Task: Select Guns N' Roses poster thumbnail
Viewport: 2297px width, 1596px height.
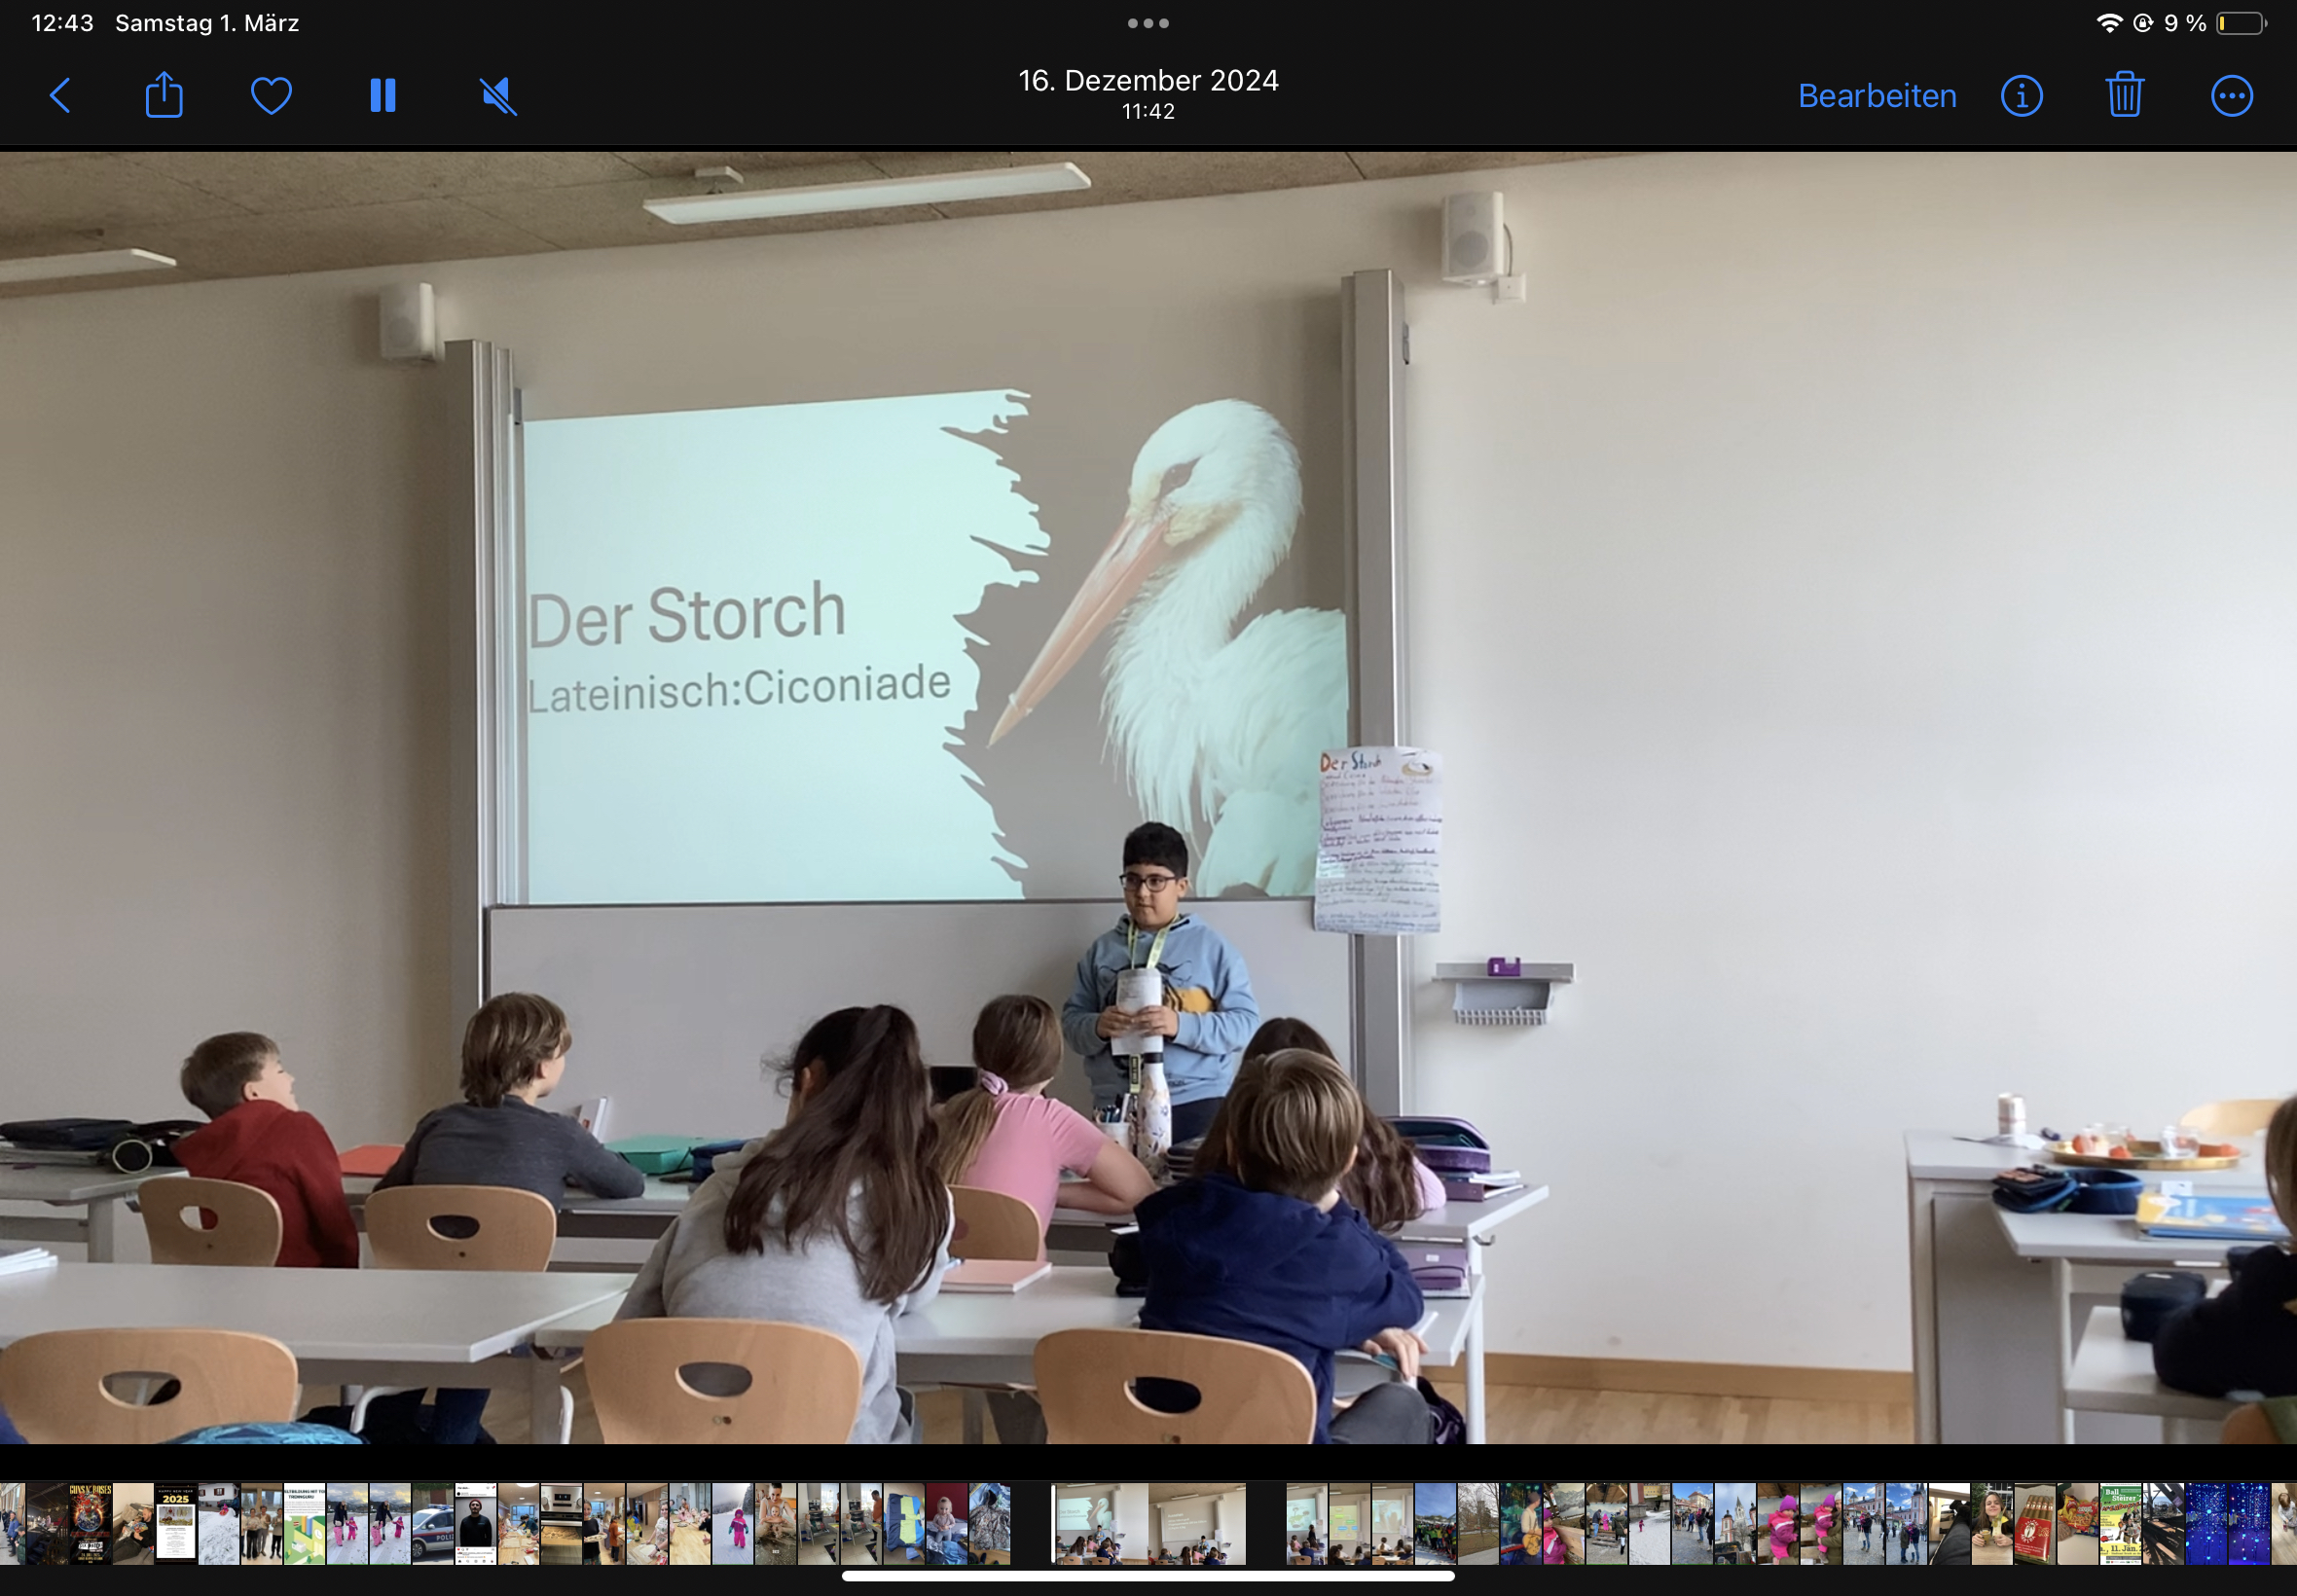Action: coord(90,1523)
